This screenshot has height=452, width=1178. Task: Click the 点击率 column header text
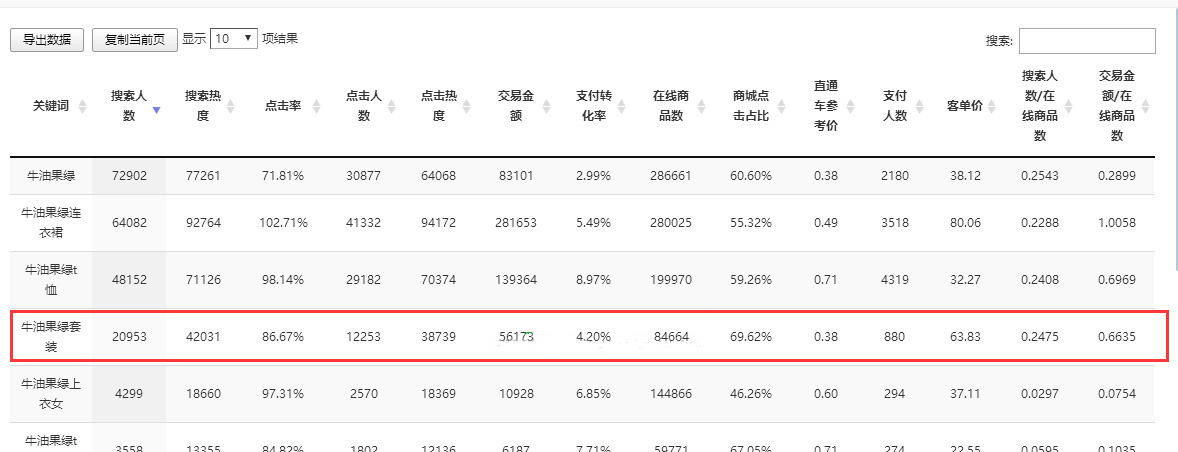[x=283, y=107]
